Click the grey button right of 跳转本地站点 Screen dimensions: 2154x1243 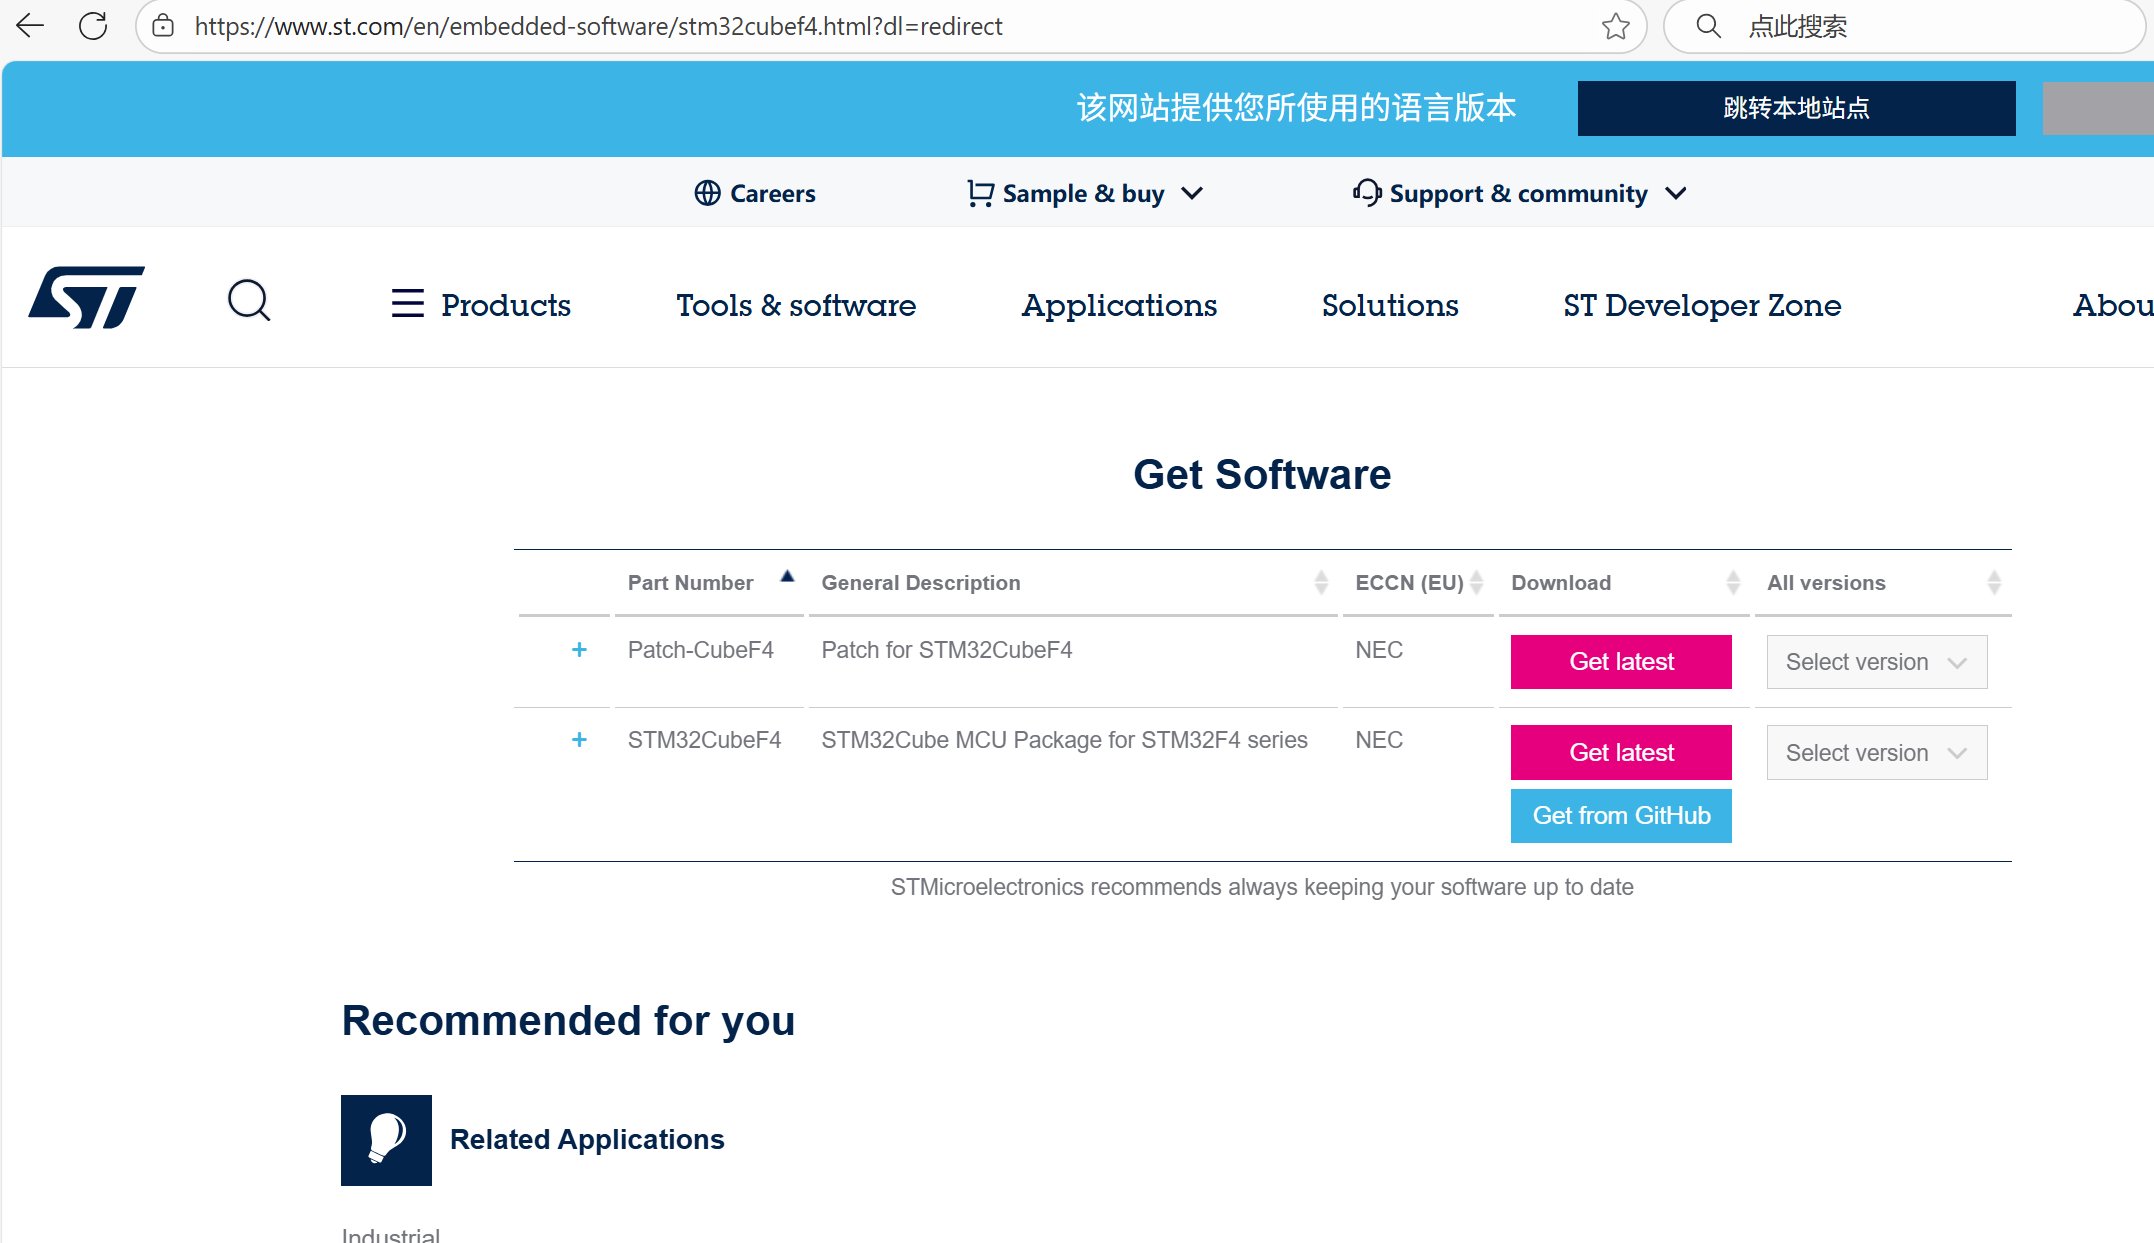click(2098, 108)
